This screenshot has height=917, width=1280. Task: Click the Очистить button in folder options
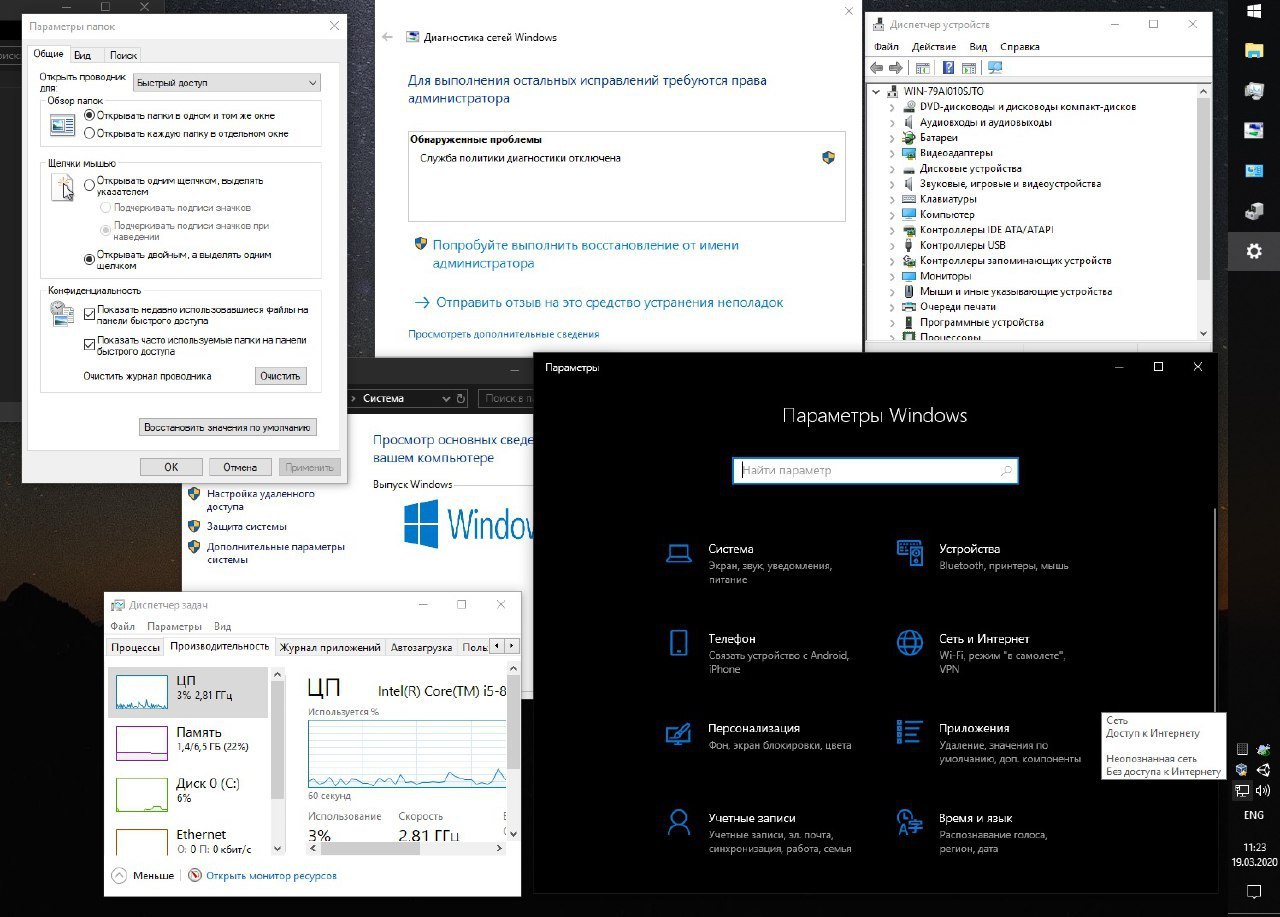[280, 376]
